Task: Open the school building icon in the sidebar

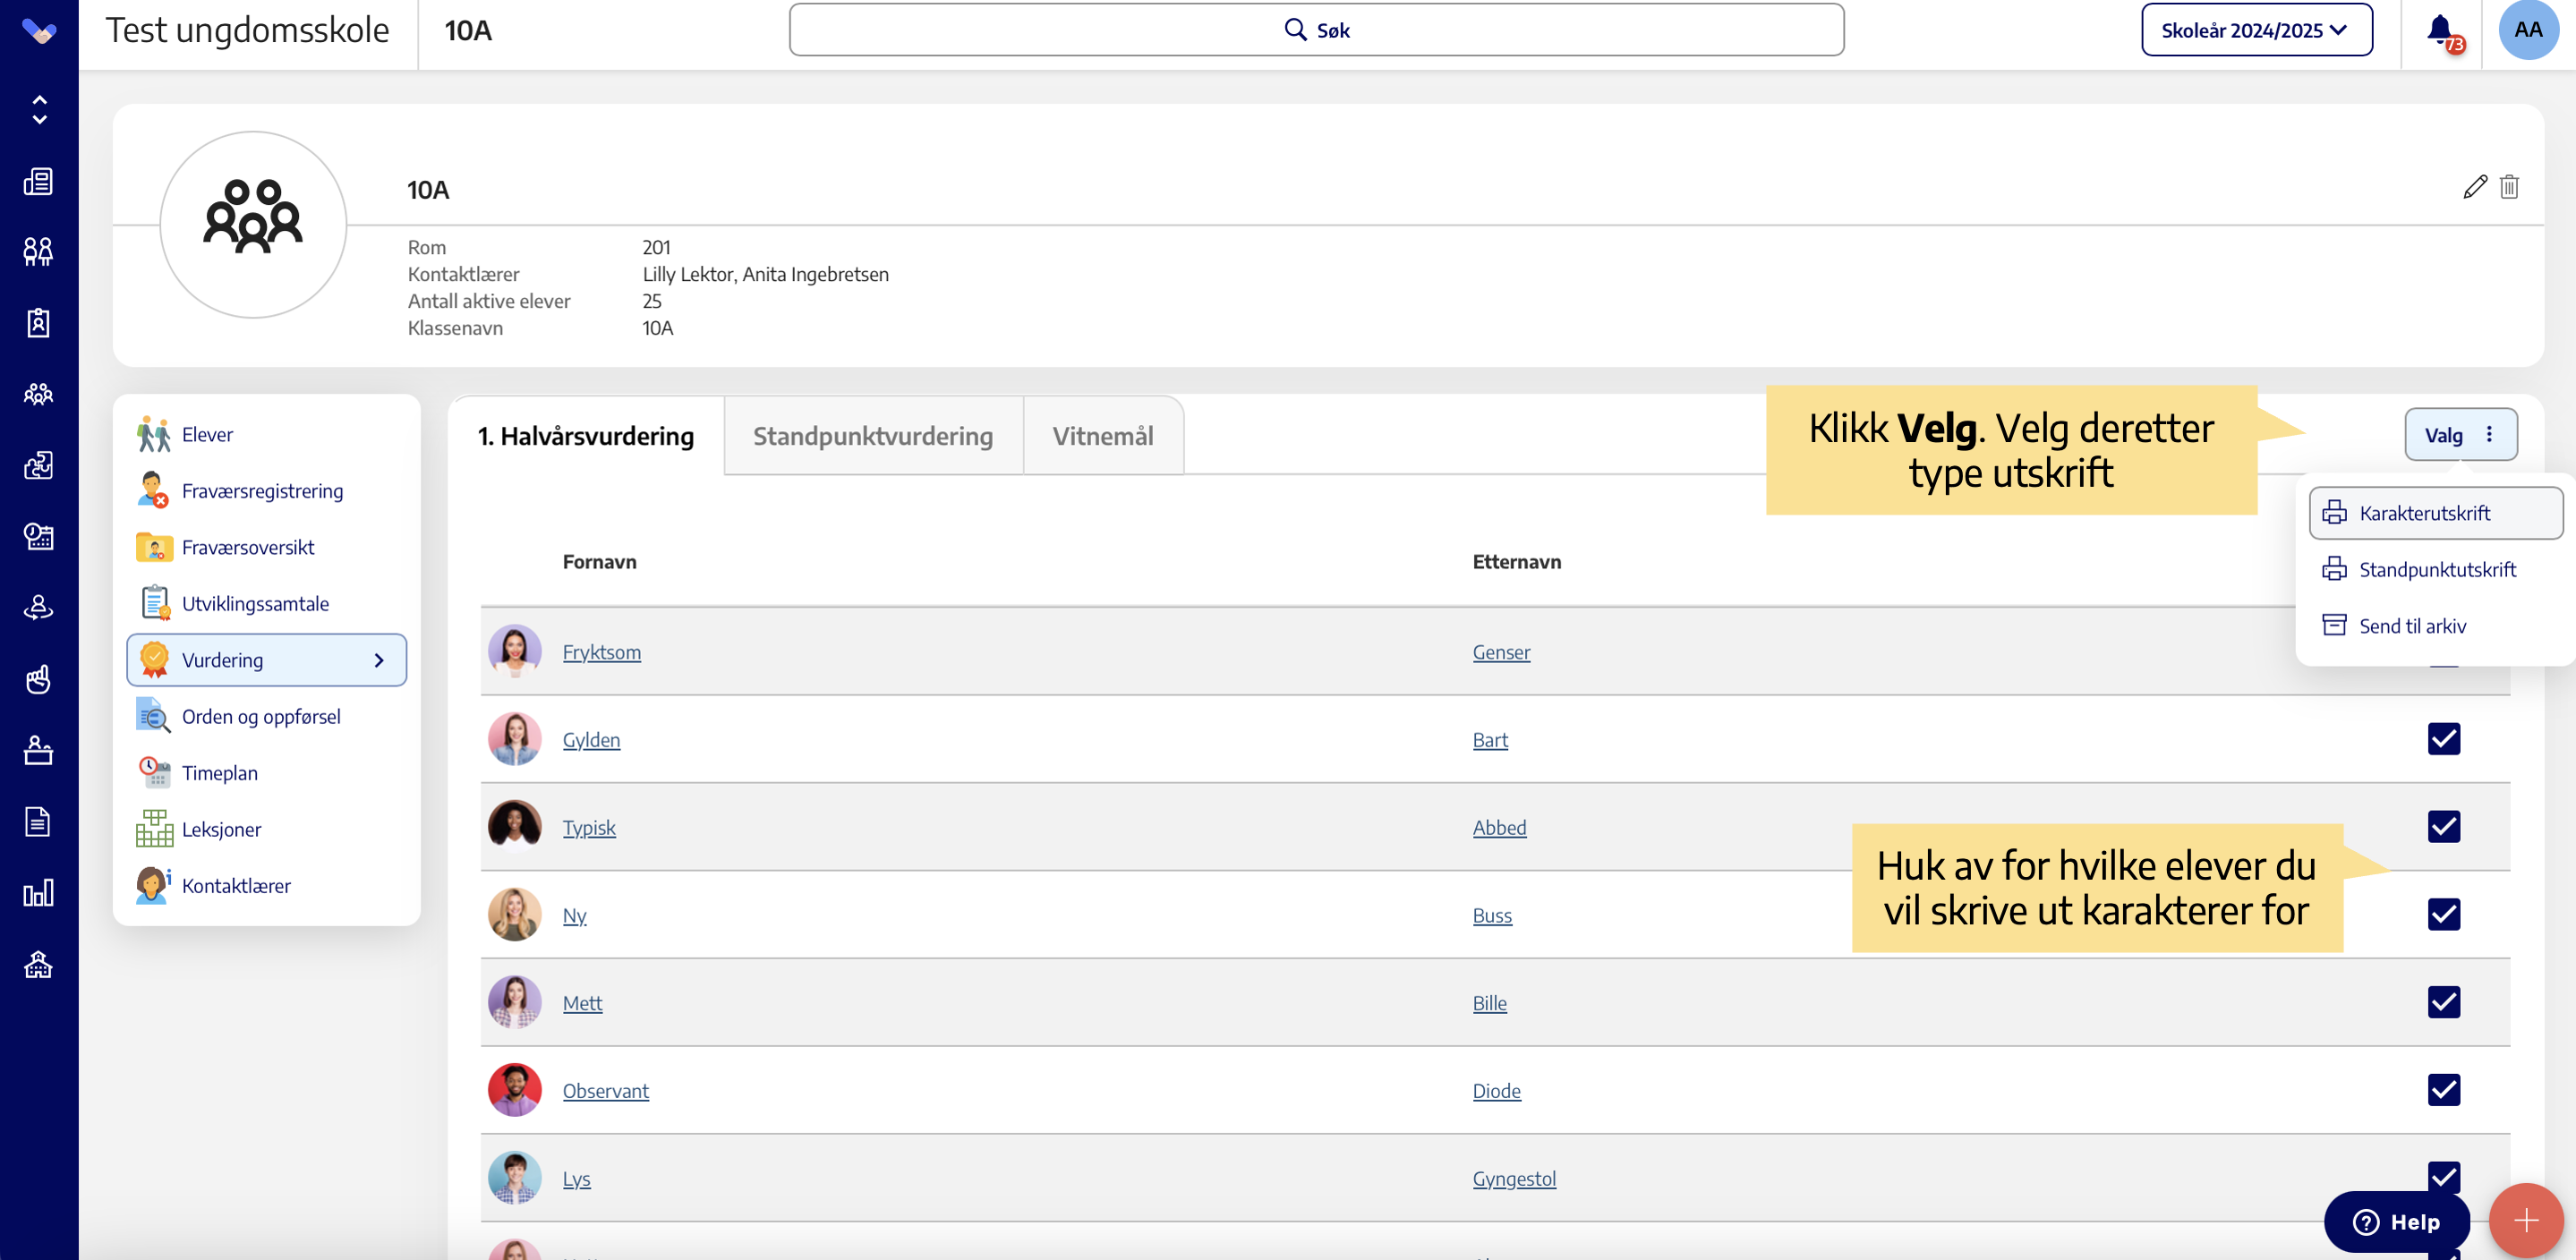Action: tap(39, 964)
